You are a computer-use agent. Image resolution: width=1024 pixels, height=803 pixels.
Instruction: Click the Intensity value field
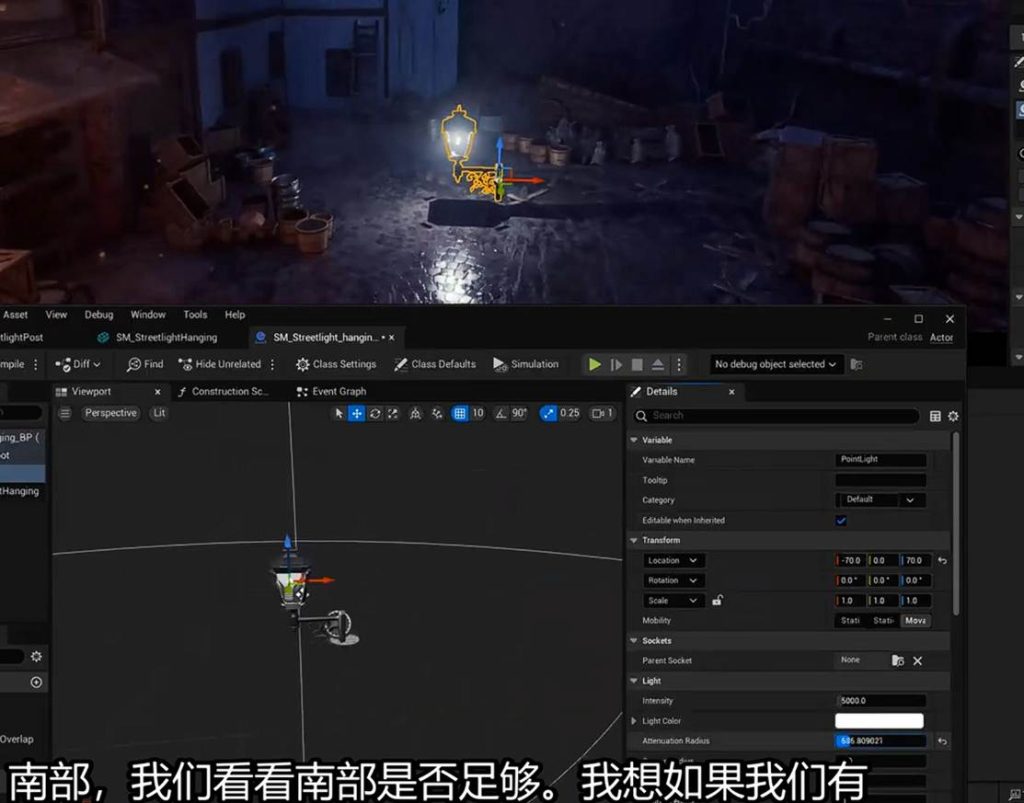pyautogui.click(x=880, y=701)
